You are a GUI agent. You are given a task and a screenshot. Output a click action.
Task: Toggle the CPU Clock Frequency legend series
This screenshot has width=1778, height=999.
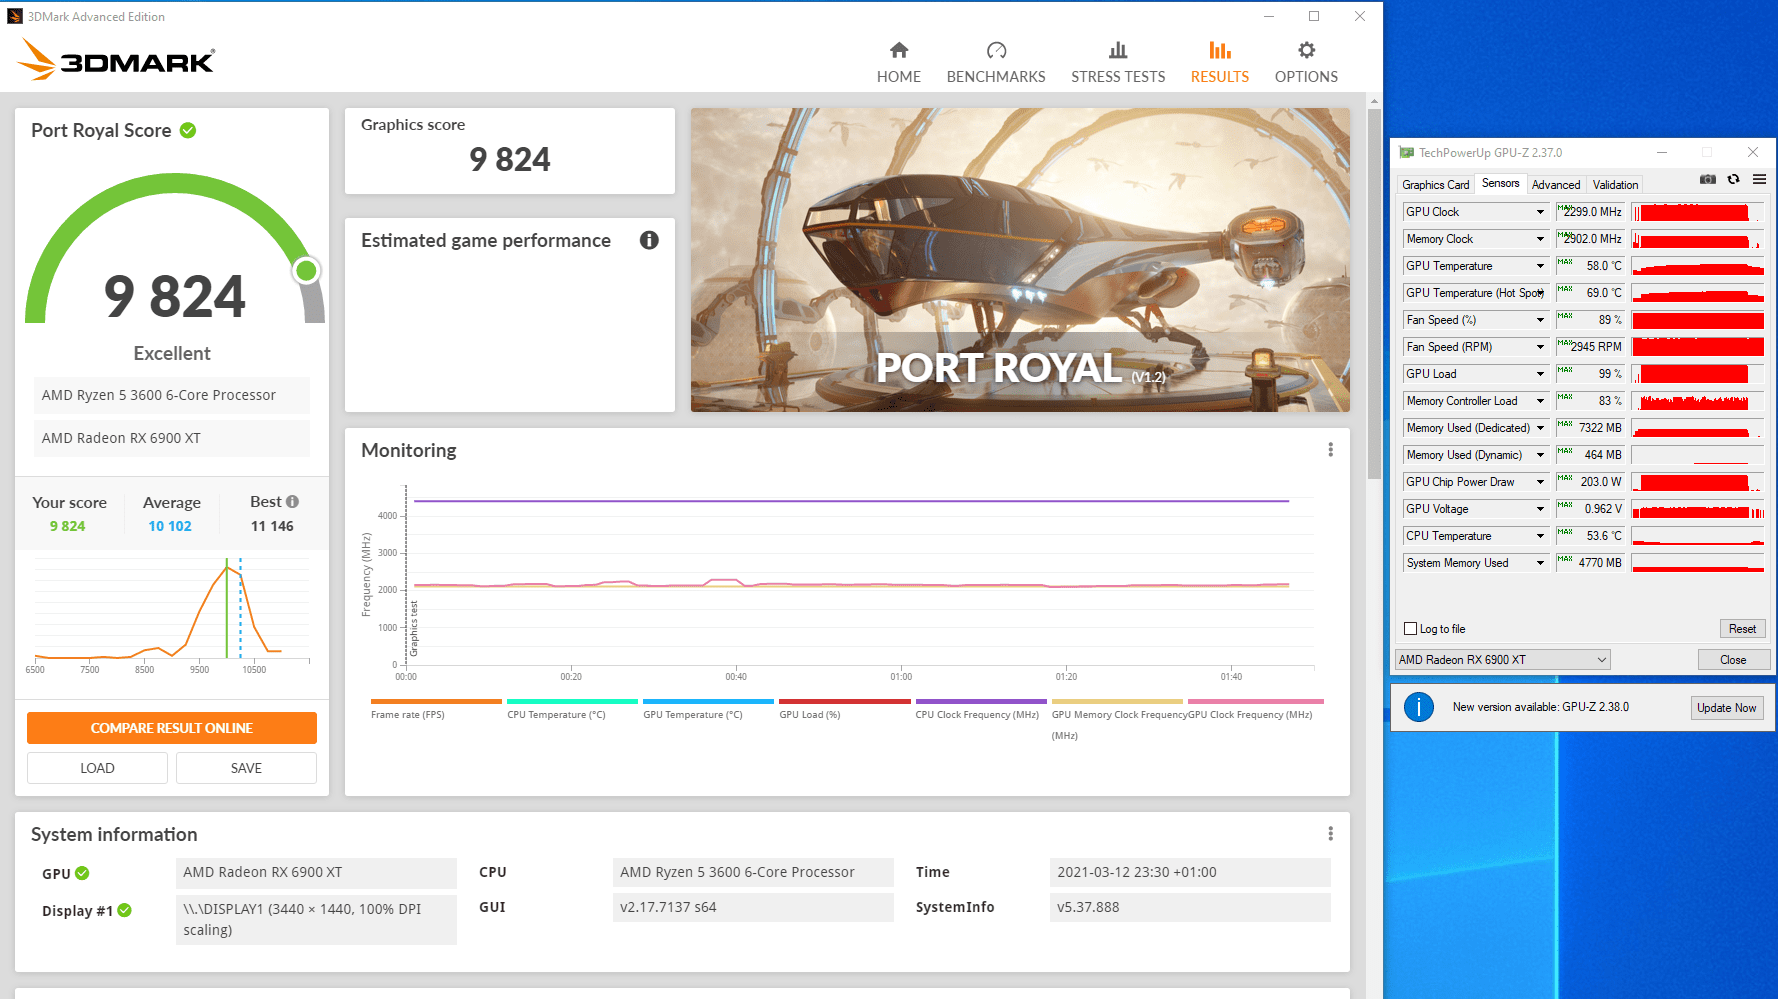980,709
